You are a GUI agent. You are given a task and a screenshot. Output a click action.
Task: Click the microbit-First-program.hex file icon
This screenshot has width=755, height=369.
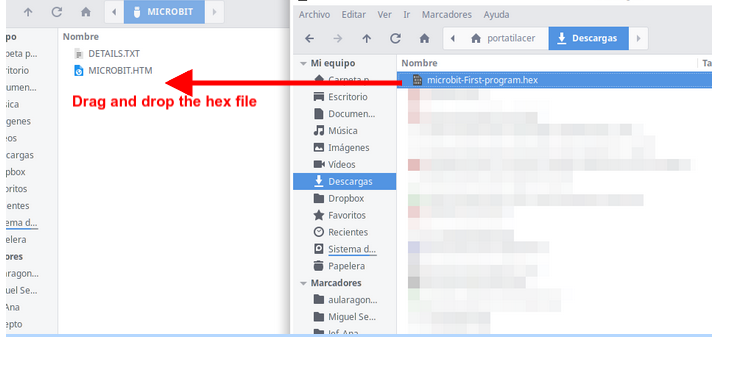point(417,80)
